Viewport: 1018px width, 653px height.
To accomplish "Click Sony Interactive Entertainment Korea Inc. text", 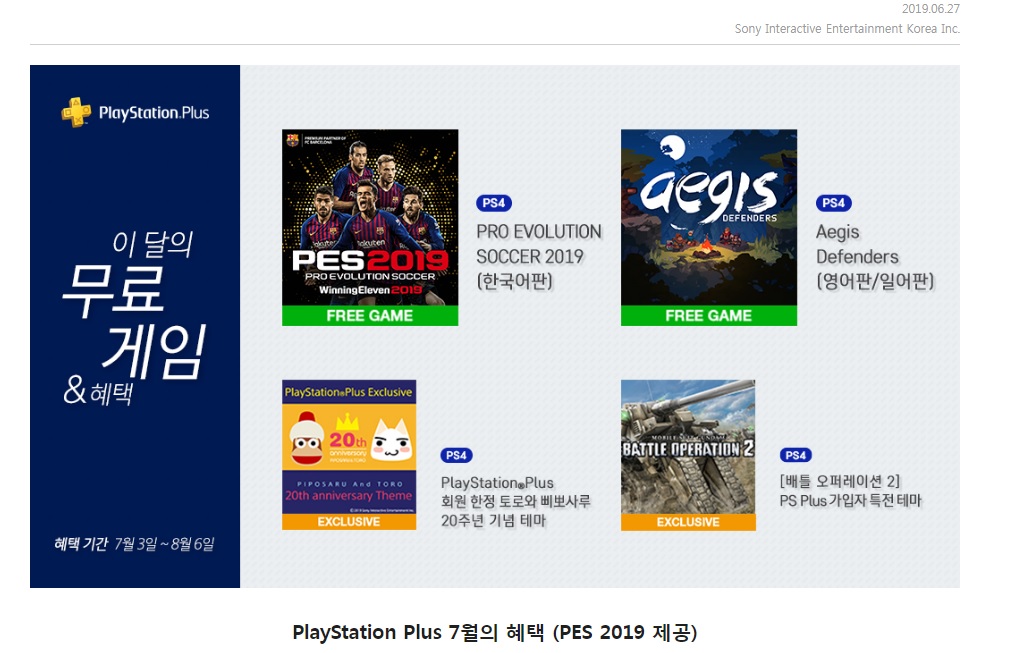I will tap(847, 29).
